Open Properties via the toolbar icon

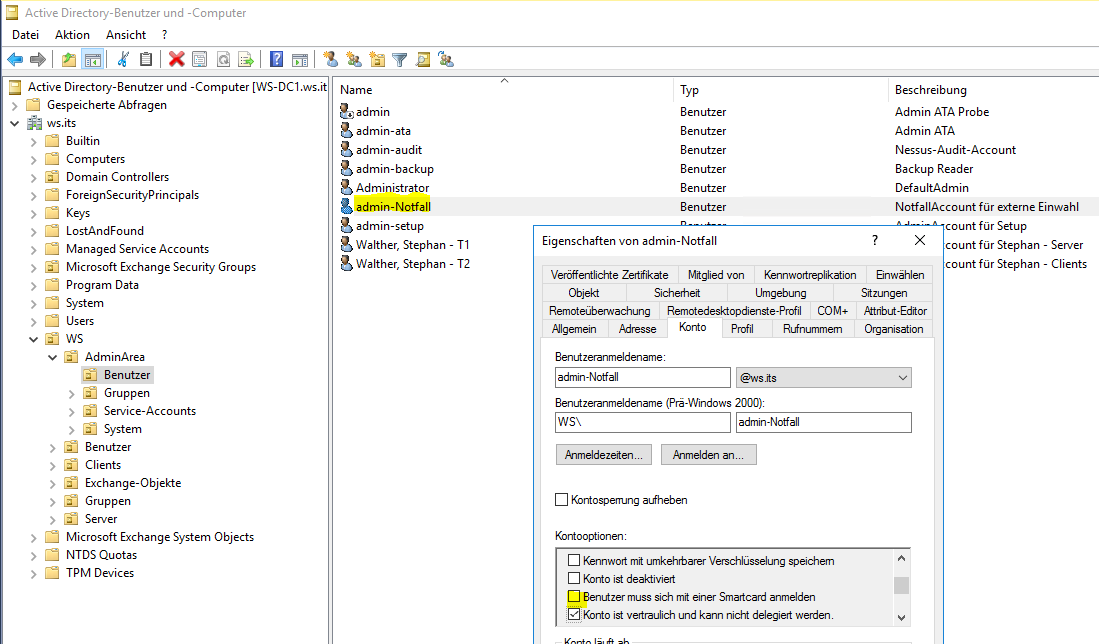200,60
